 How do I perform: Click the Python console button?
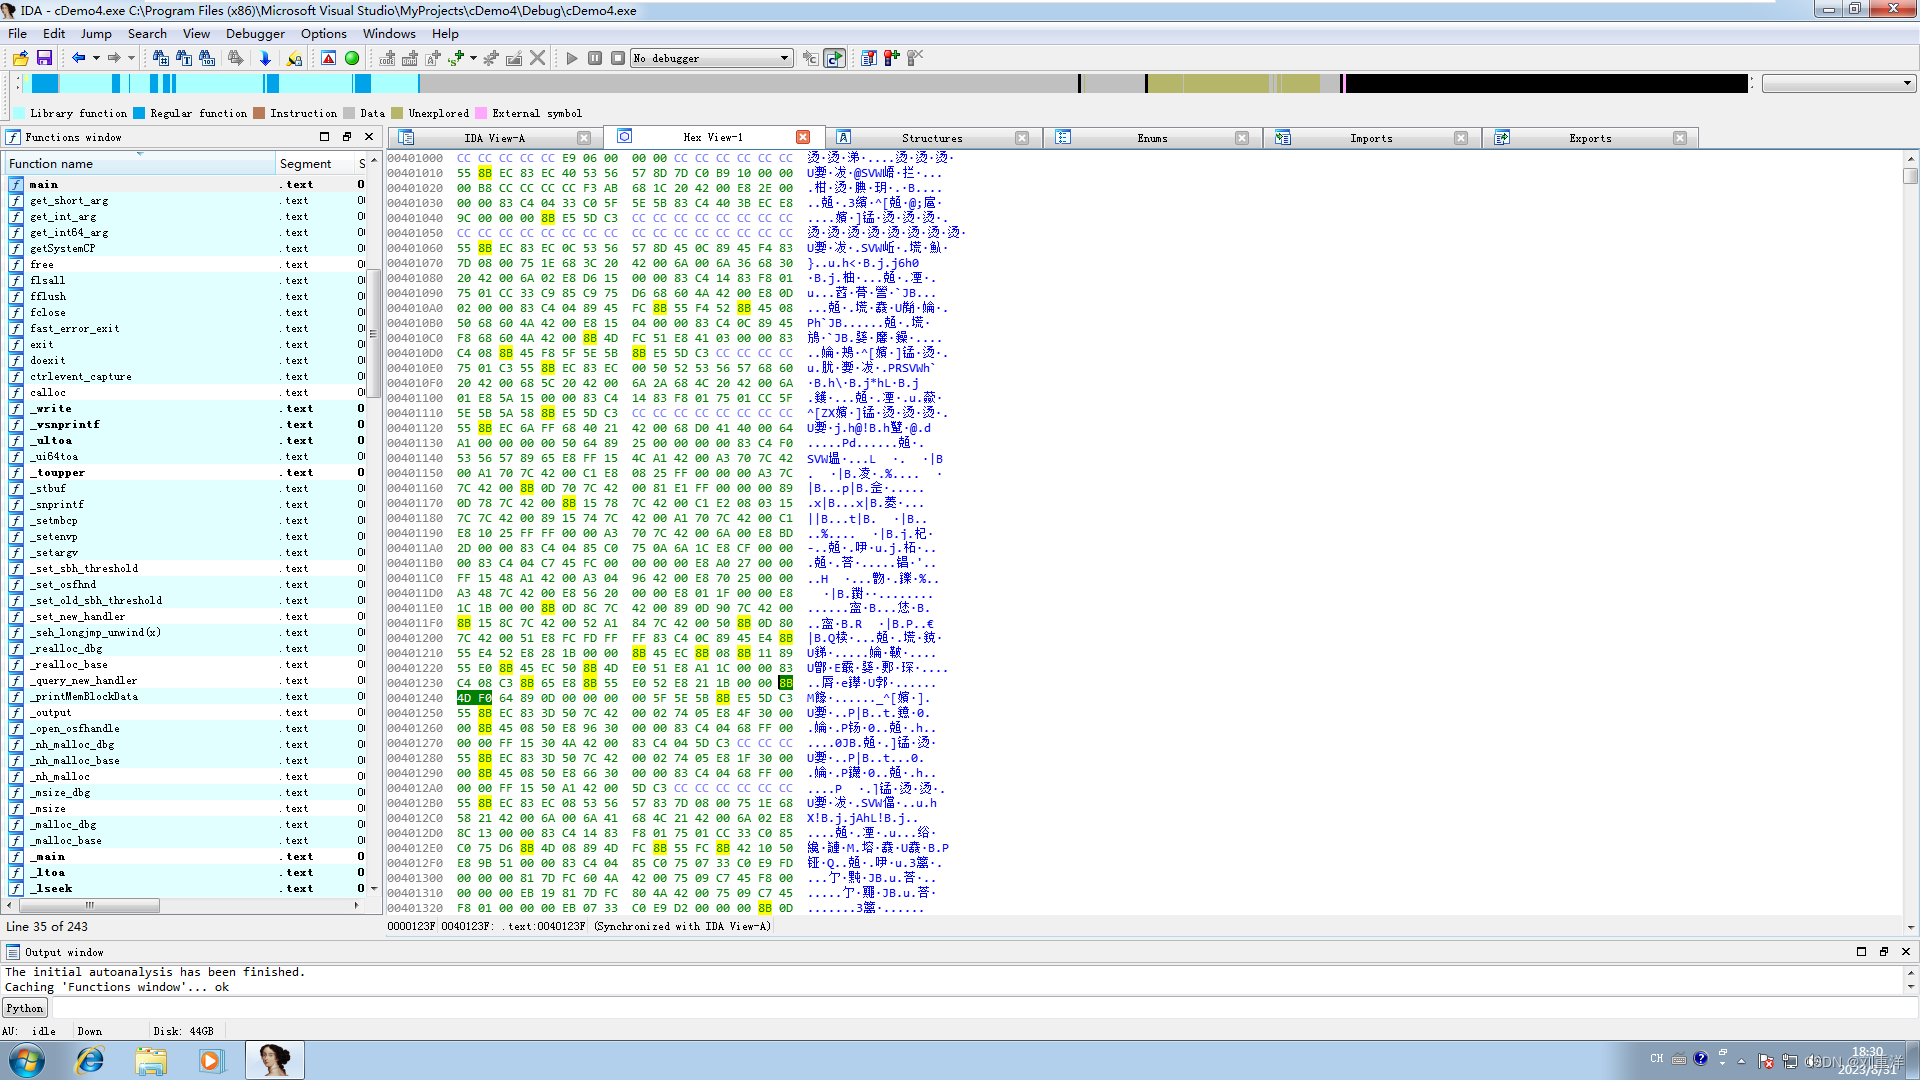[x=25, y=1008]
